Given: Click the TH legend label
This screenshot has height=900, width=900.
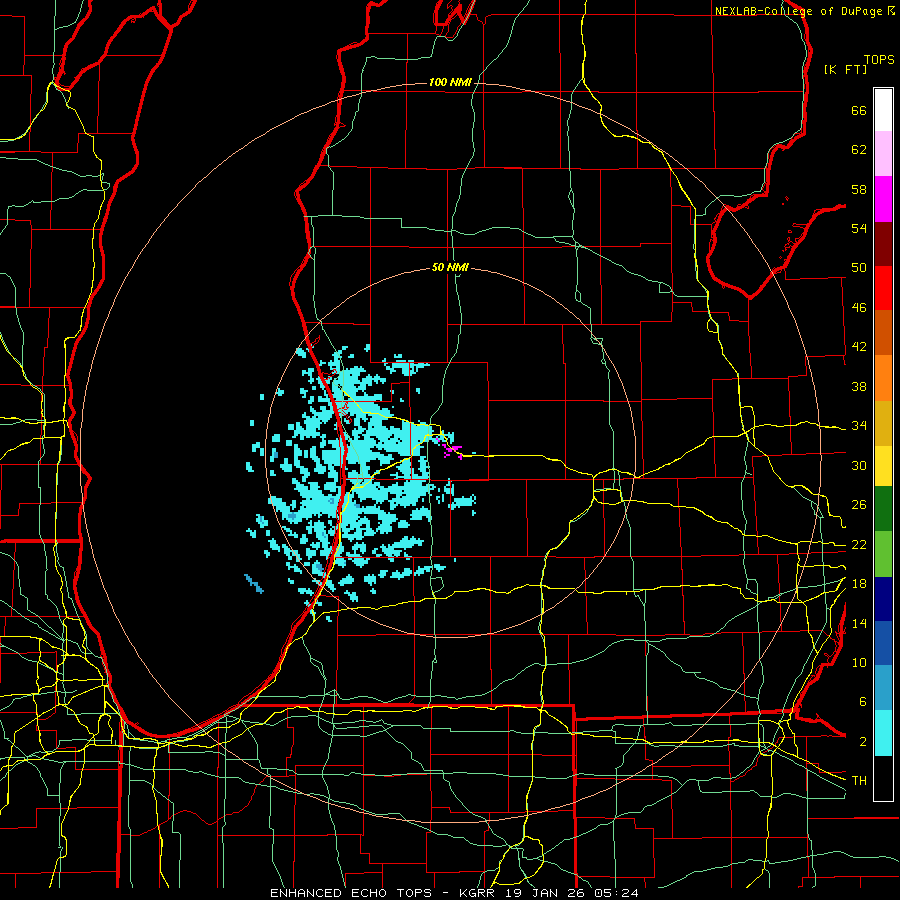Looking at the screenshot, I should click(x=859, y=781).
